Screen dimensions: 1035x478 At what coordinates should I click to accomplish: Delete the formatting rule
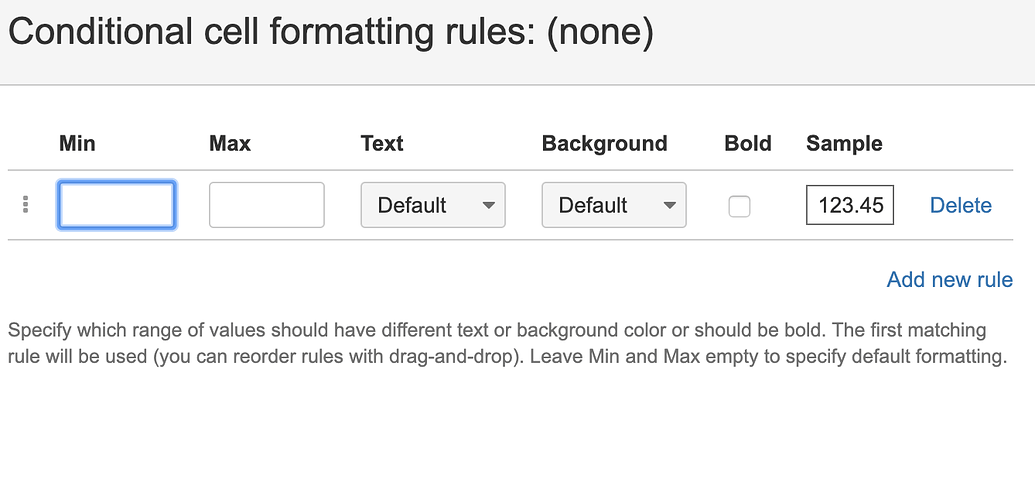click(960, 205)
